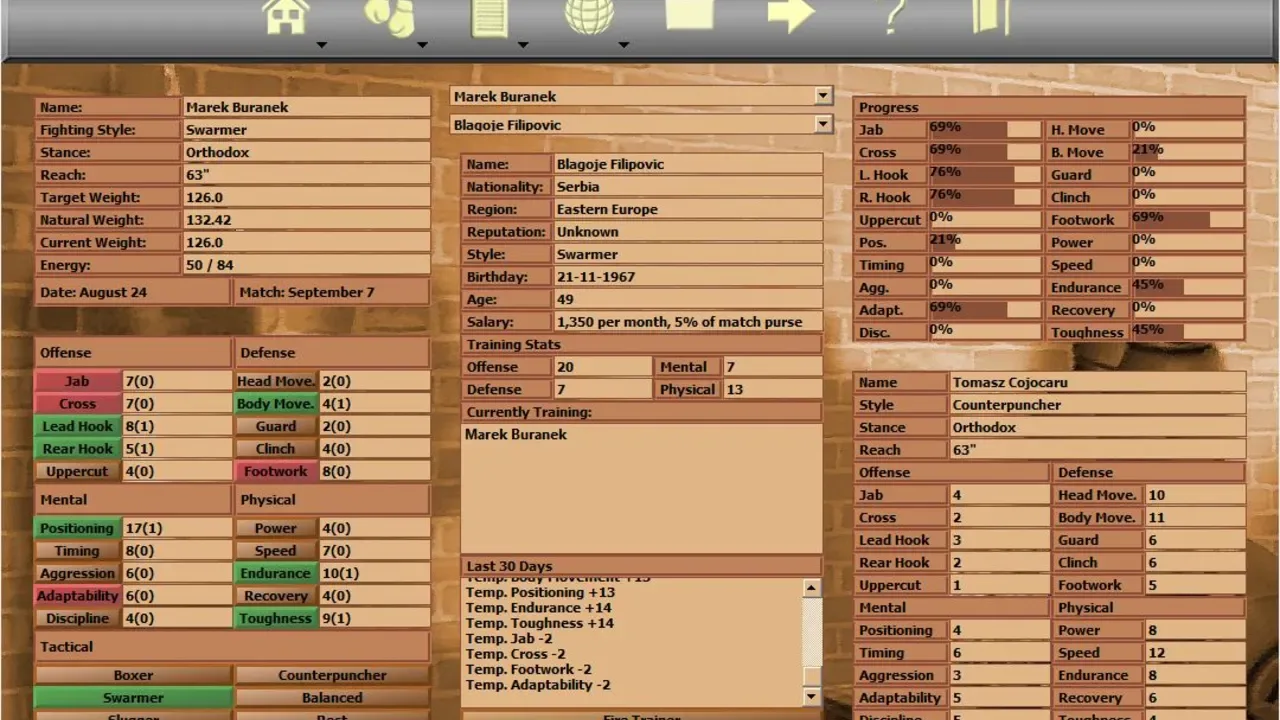Open help via question mark icon
This screenshot has height=720, width=1280.
(x=893, y=15)
